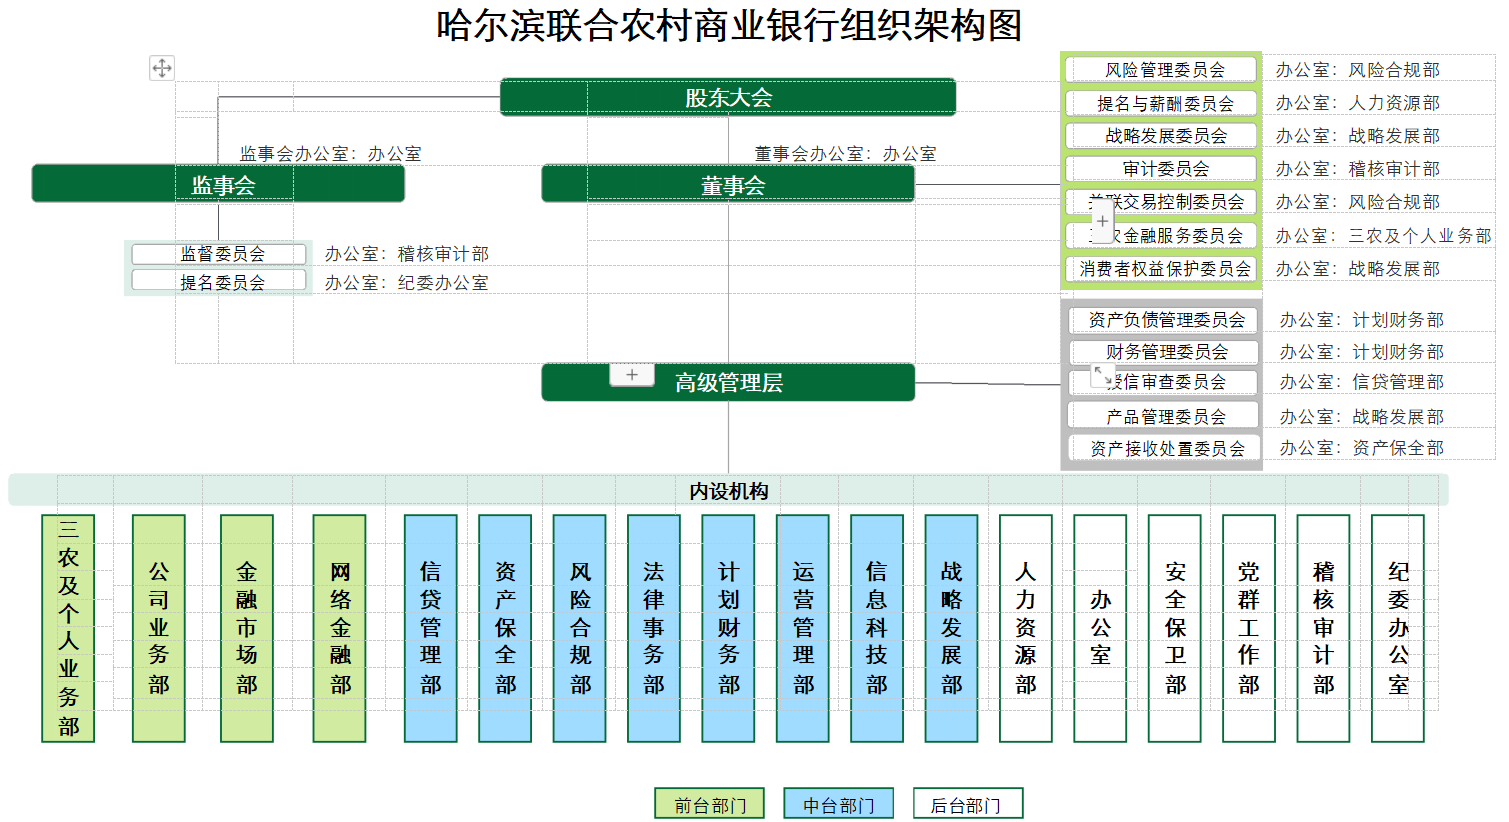Click text 办公室：计划财务部 beside 财务管理委员会
Image resolution: width=1509 pixels, height=822 pixels.
tap(1362, 352)
